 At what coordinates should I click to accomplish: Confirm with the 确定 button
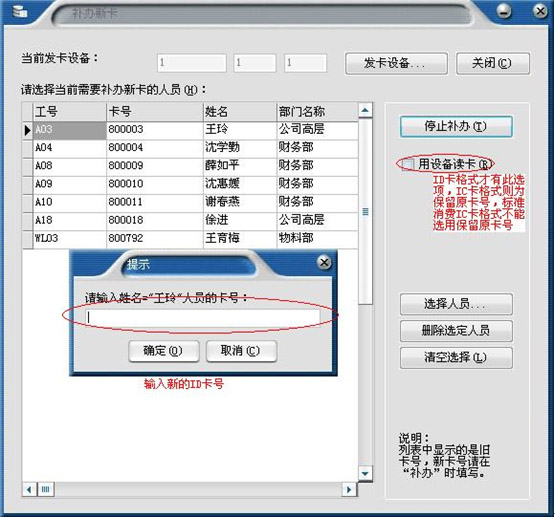click(164, 351)
